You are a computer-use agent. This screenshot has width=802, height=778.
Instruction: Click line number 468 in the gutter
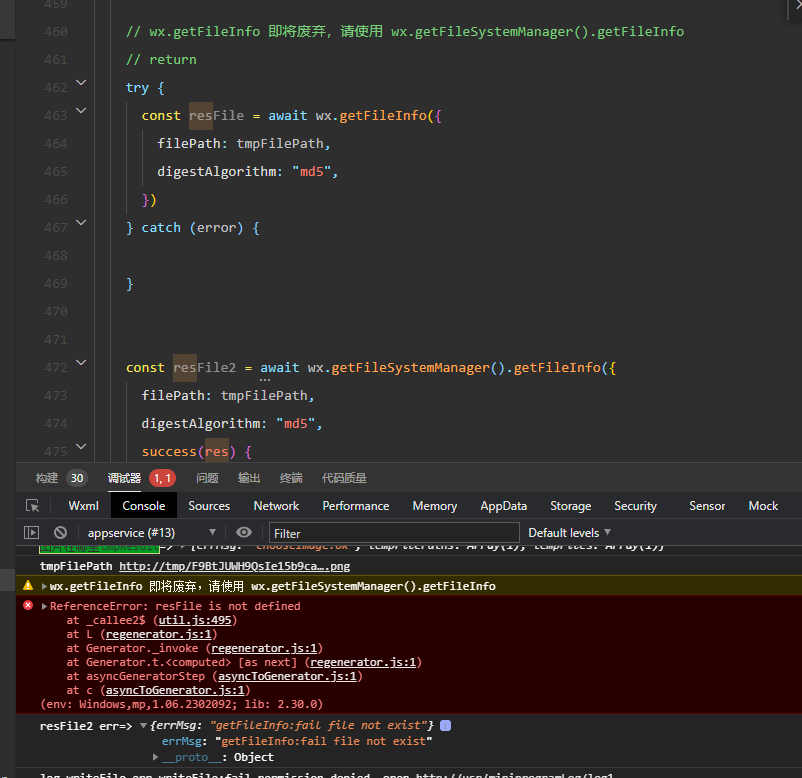pyautogui.click(x=56, y=255)
